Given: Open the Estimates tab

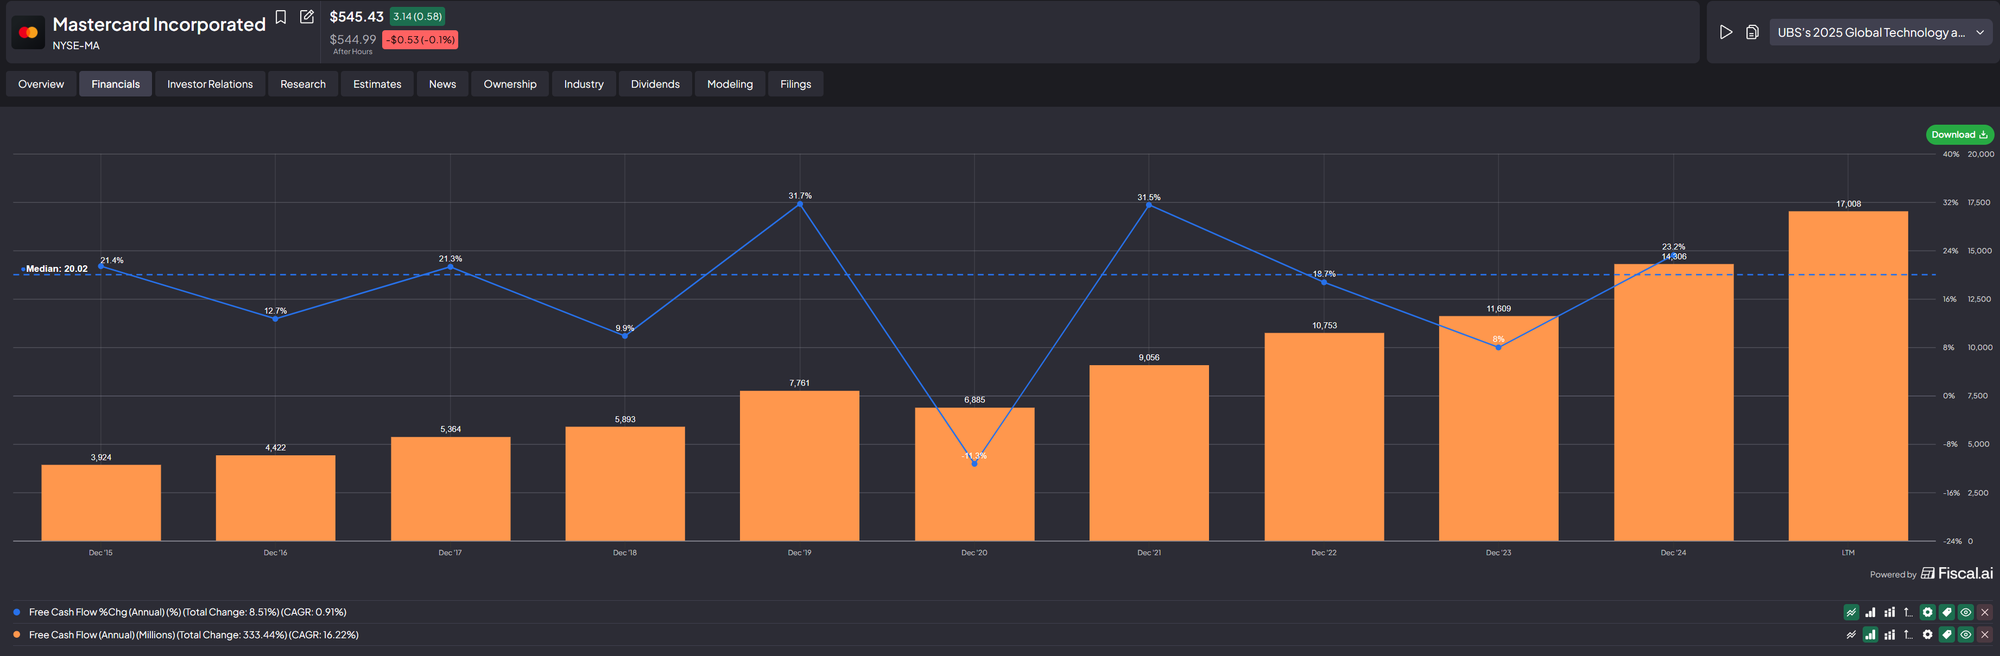Looking at the screenshot, I should (x=377, y=84).
